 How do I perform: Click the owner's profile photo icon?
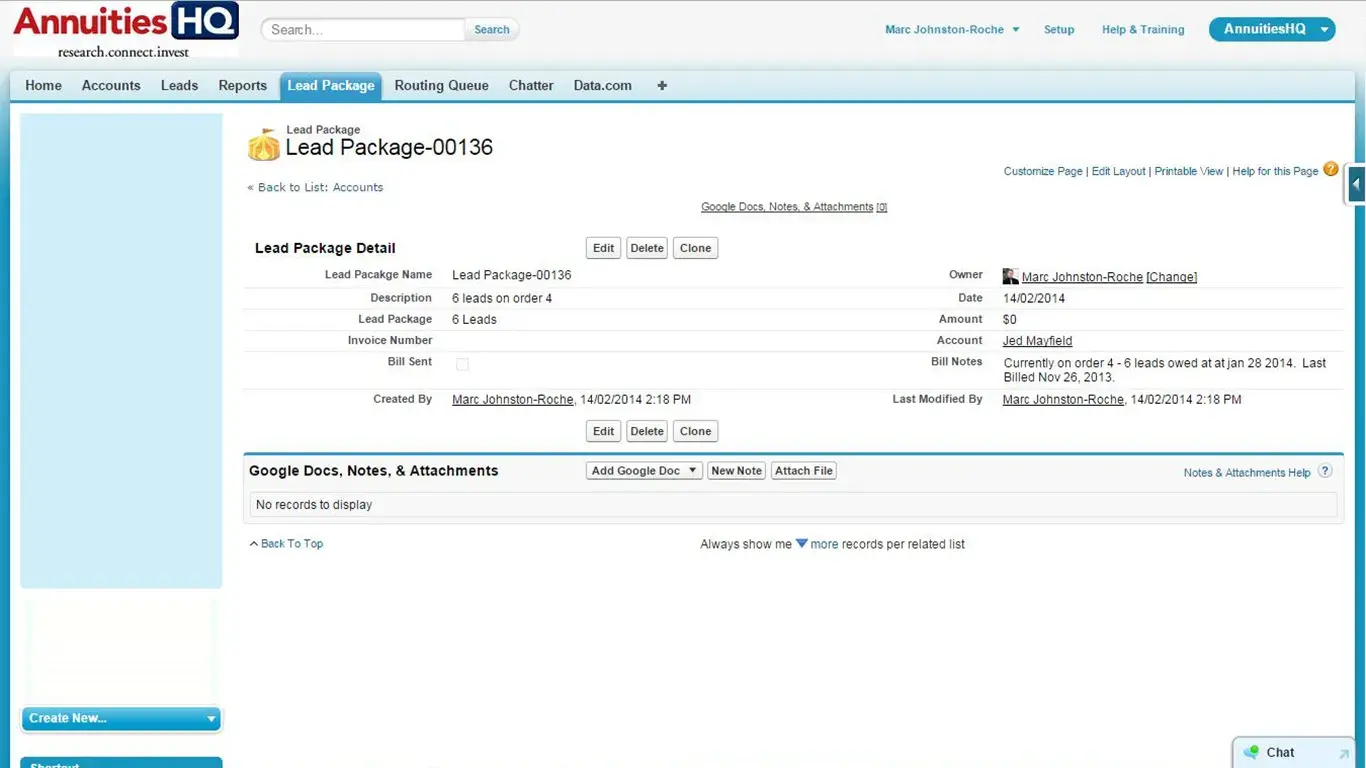click(1010, 276)
